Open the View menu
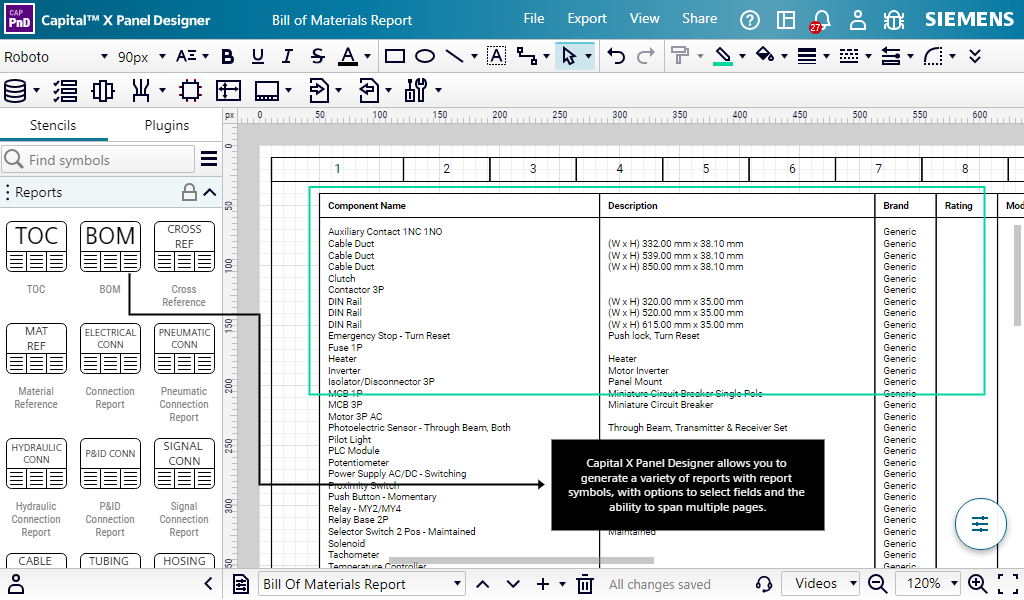Screen dimensions: 1024x600 pyautogui.click(x=645, y=19)
